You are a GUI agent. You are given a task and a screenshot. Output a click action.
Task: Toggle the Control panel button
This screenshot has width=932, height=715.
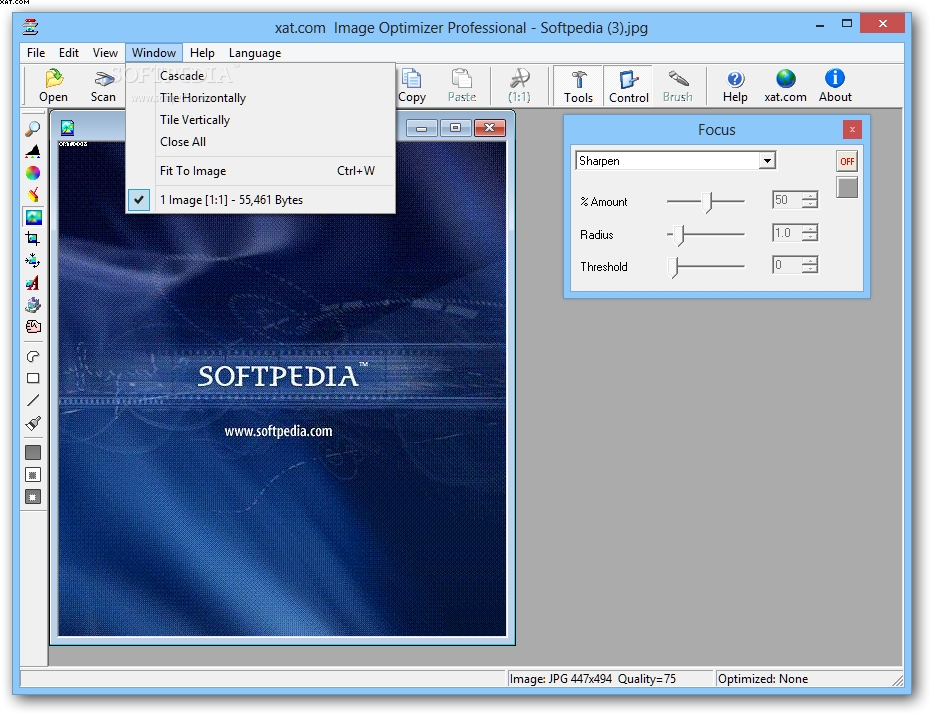pyautogui.click(x=628, y=86)
